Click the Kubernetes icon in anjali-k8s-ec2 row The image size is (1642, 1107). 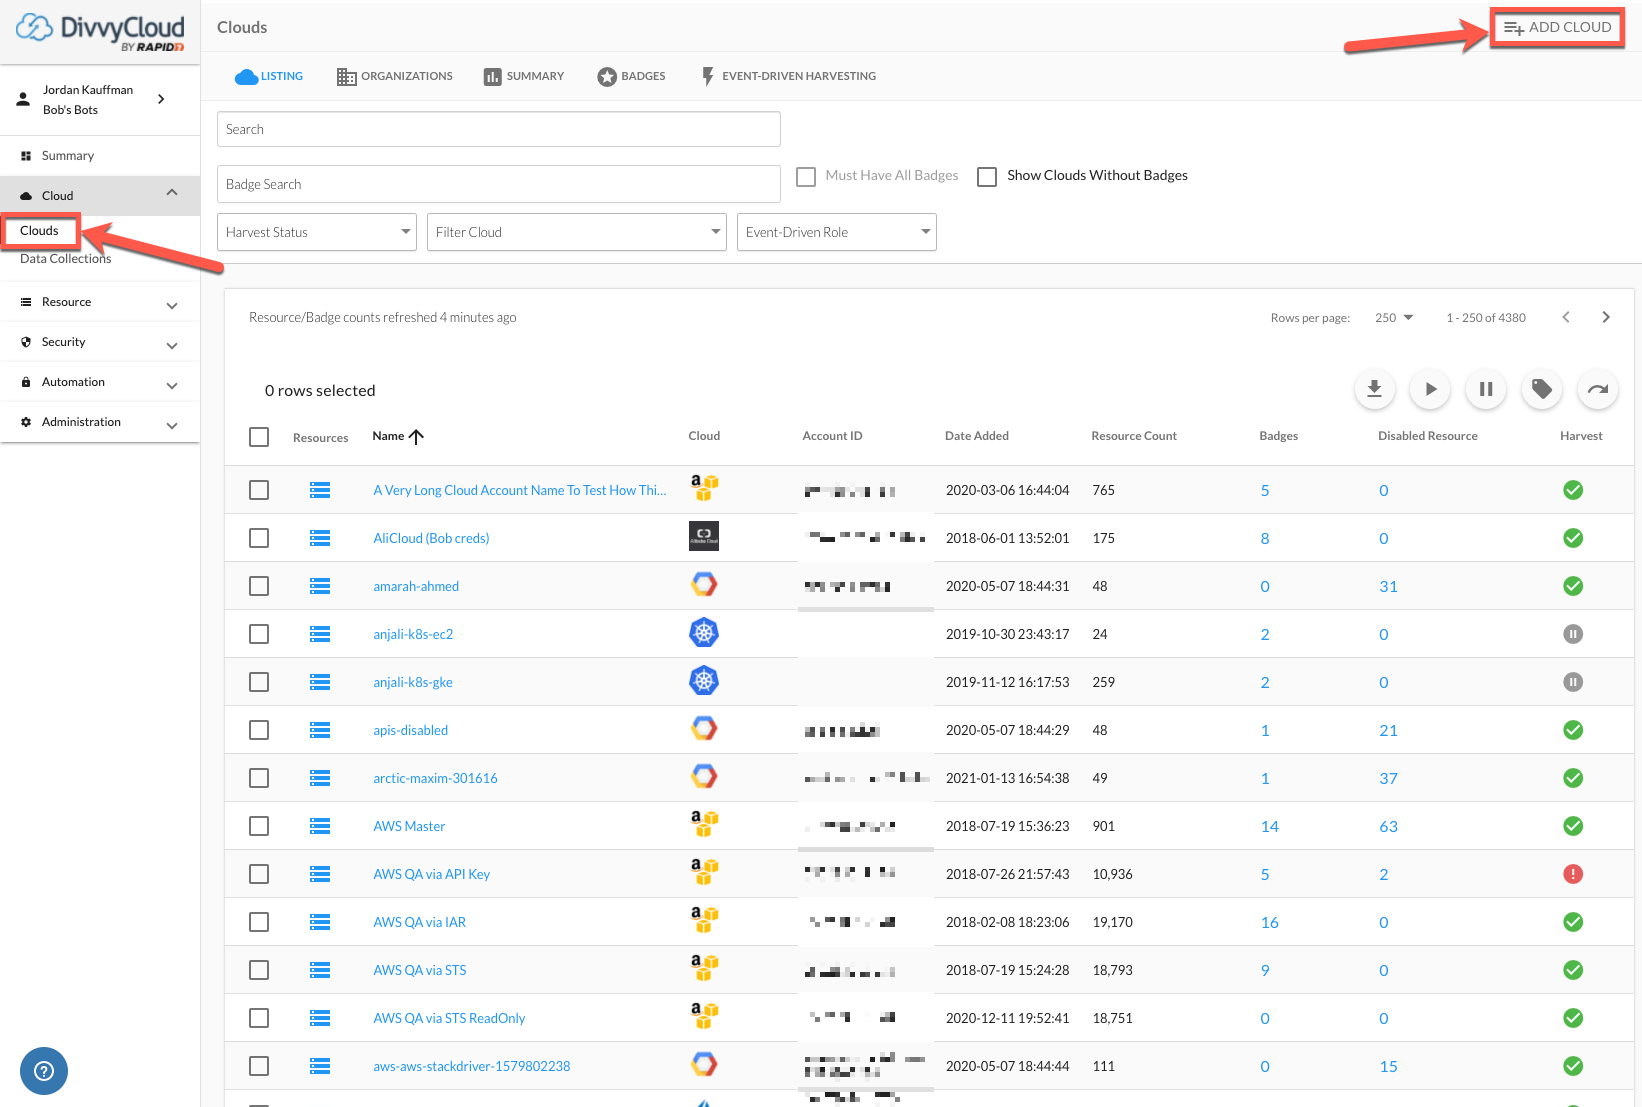(x=704, y=633)
